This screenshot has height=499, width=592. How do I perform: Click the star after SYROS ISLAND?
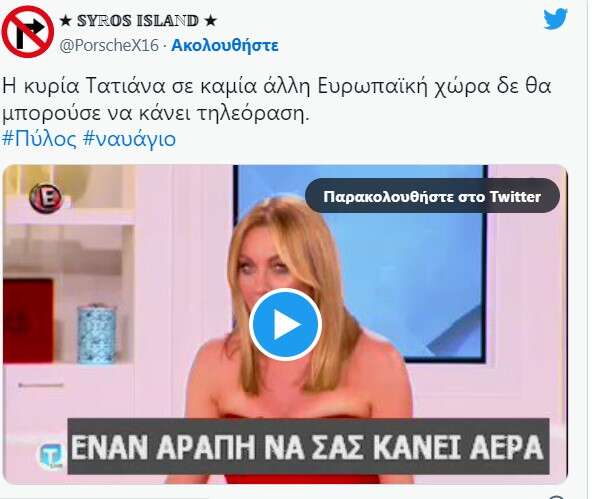[x=210, y=21]
